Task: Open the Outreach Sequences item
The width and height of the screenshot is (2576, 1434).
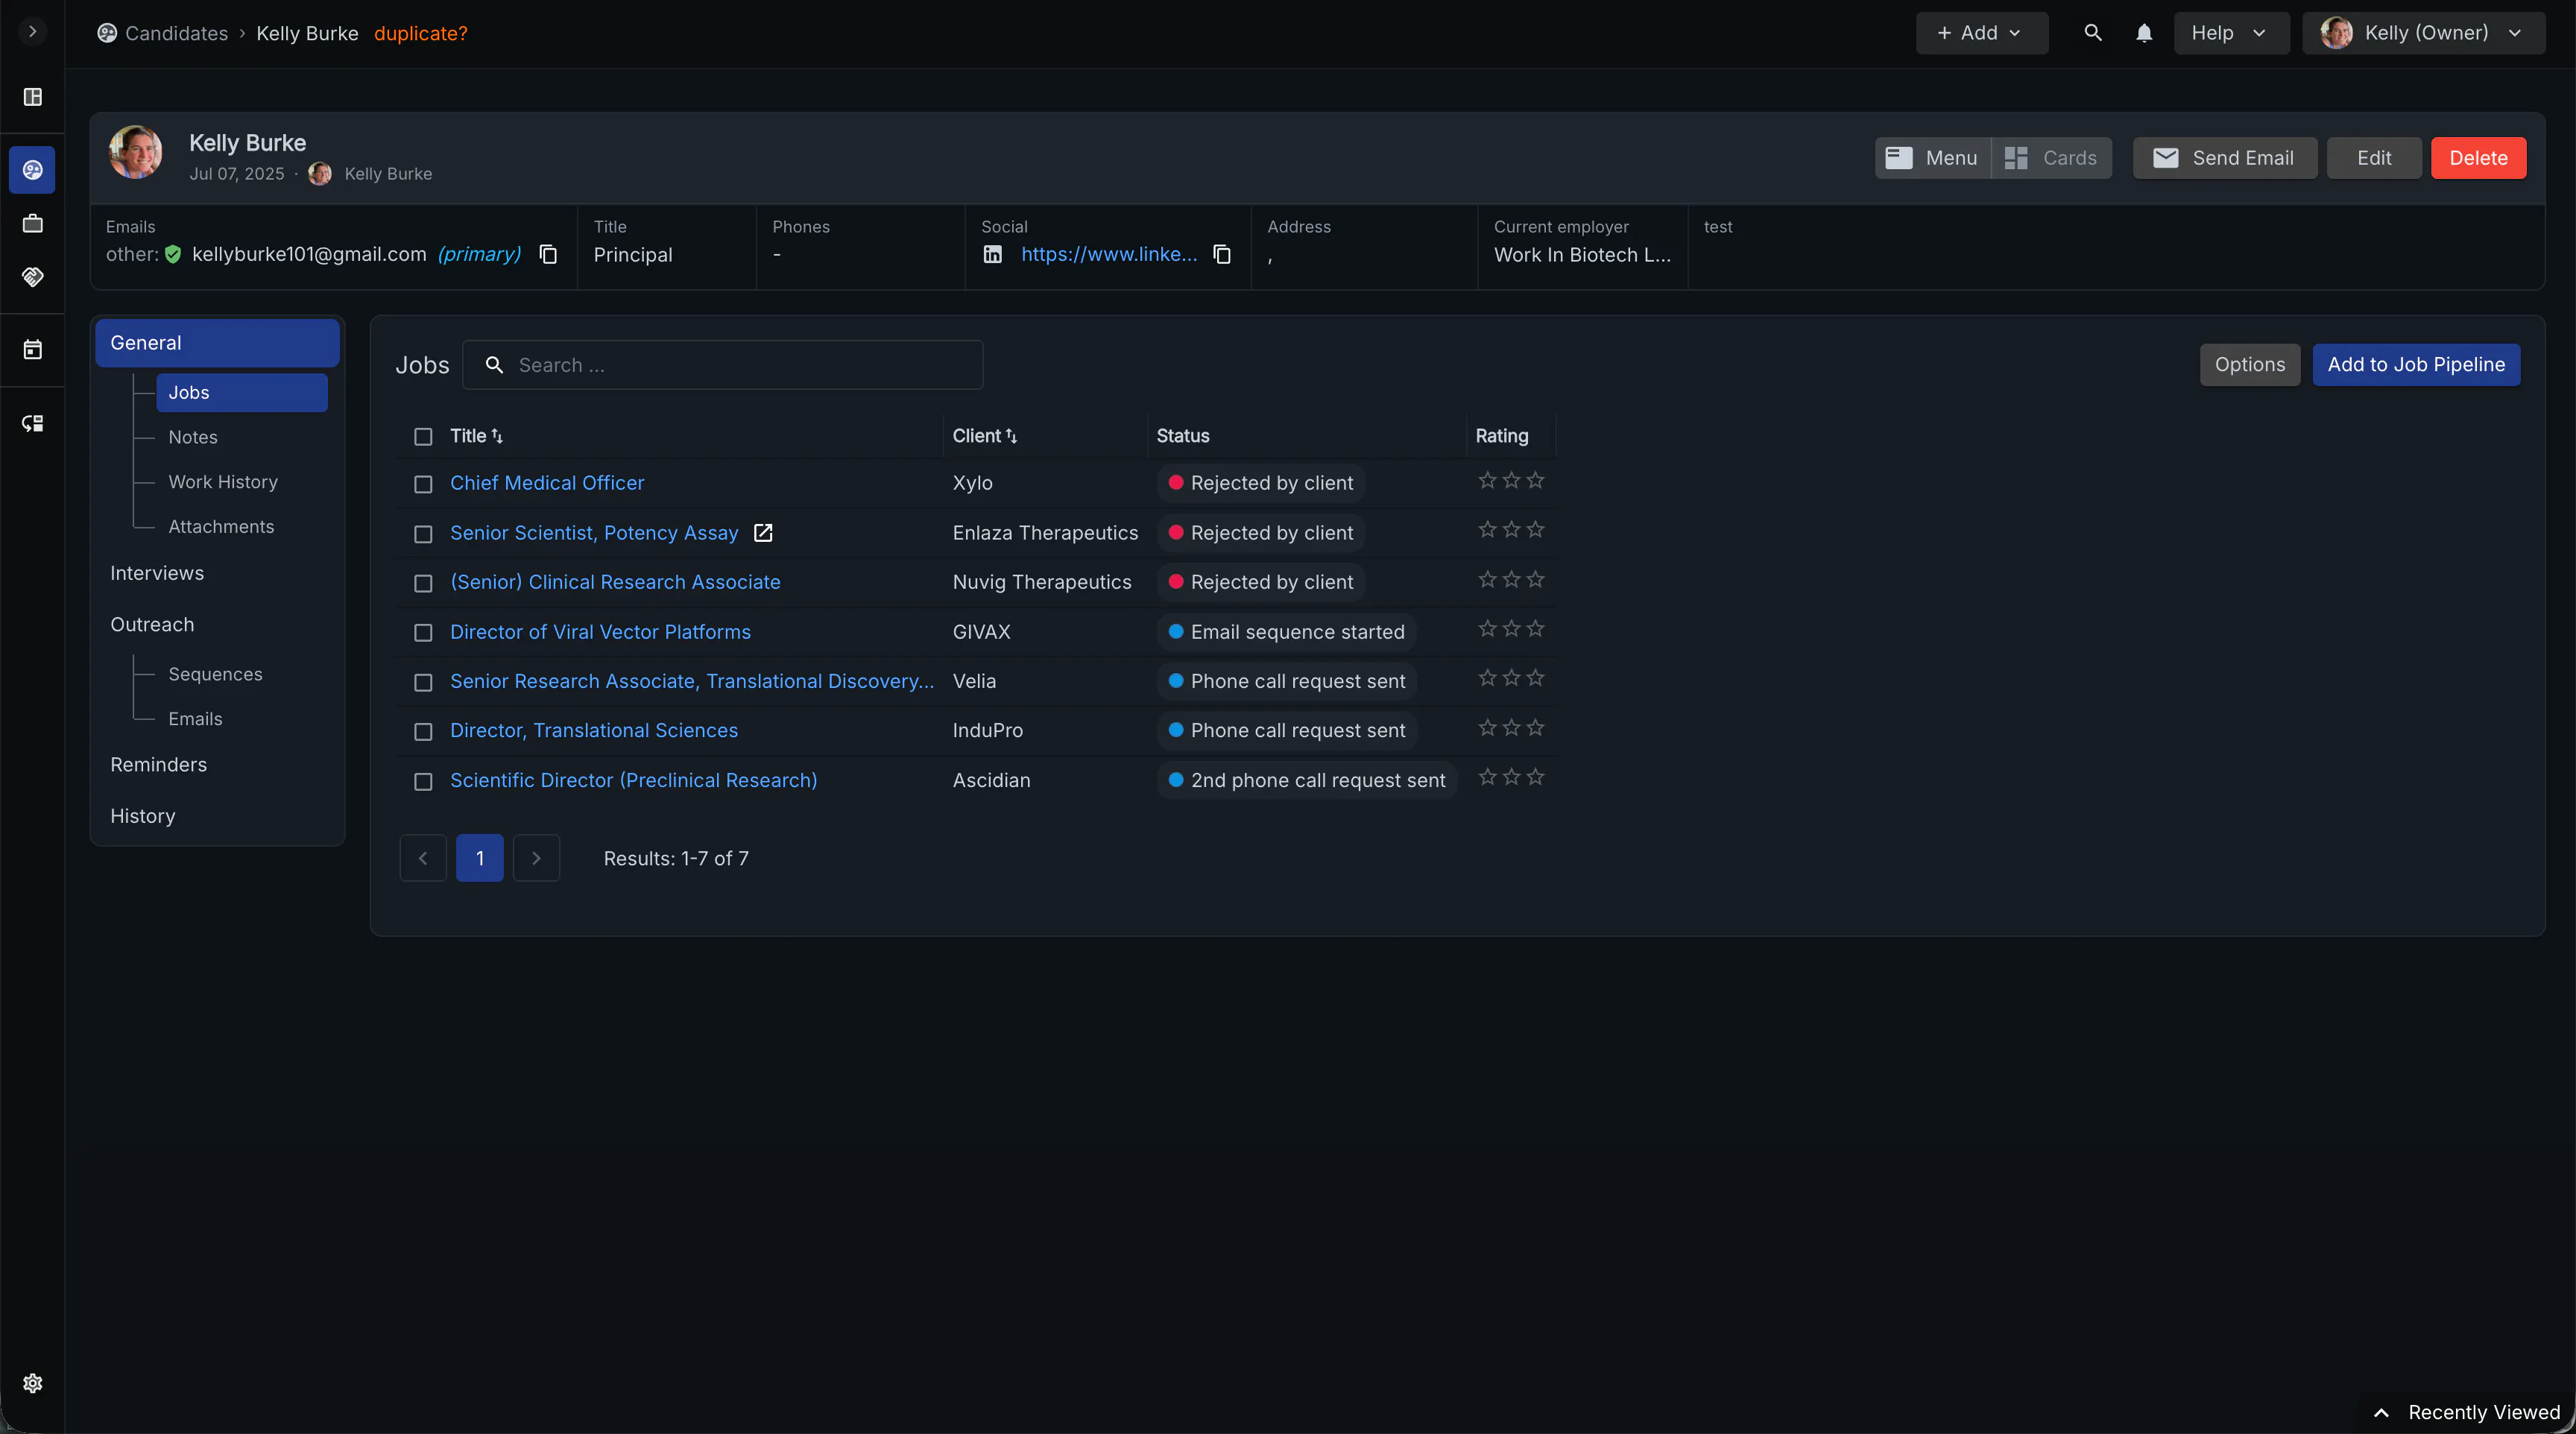Action: click(215, 674)
